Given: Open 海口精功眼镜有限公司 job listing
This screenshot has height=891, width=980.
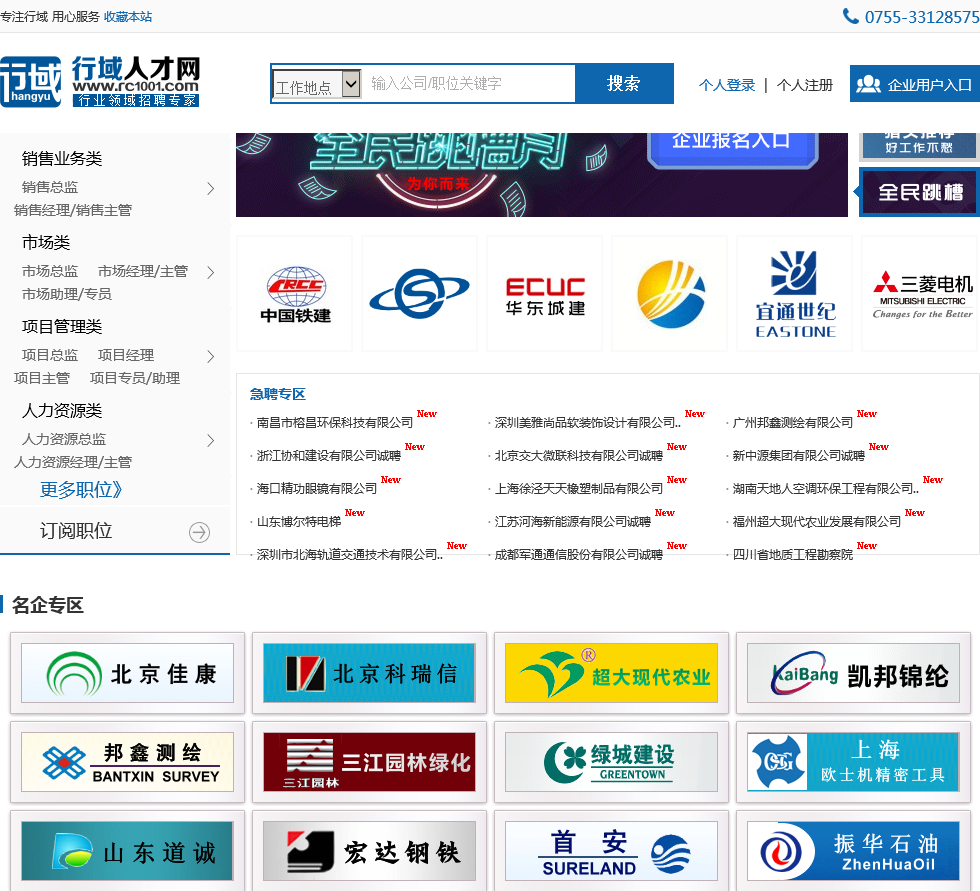Looking at the screenshot, I should [x=317, y=489].
